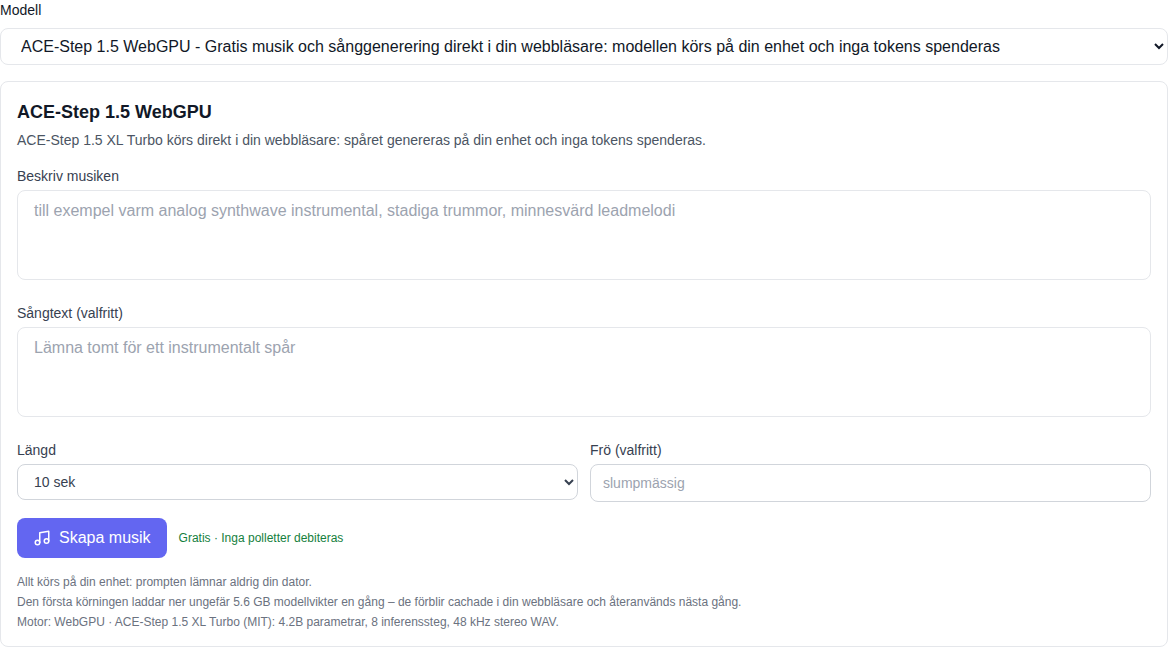Open the Modell selection dropdown
The width and height of the screenshot is (1168, 647).
point(583,46)
